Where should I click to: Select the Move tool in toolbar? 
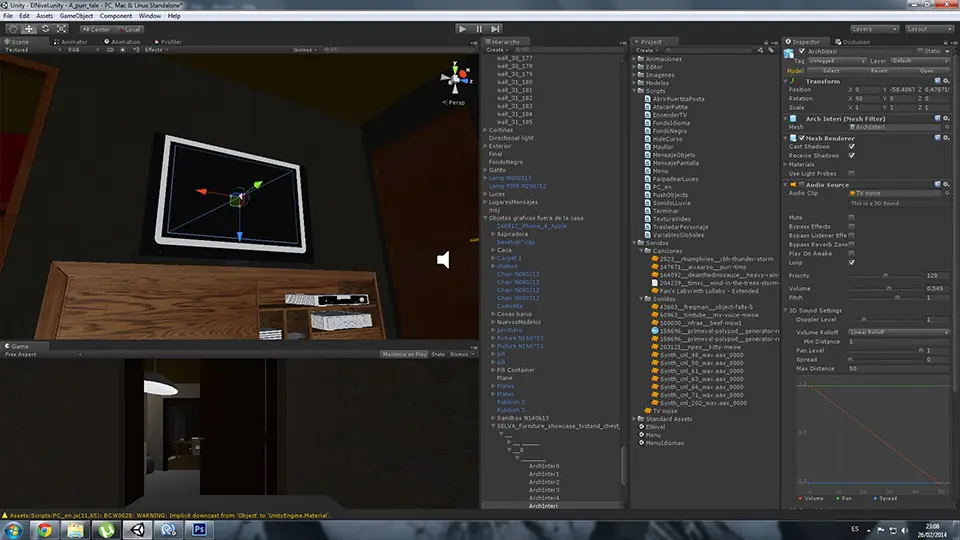pos(29,29)
